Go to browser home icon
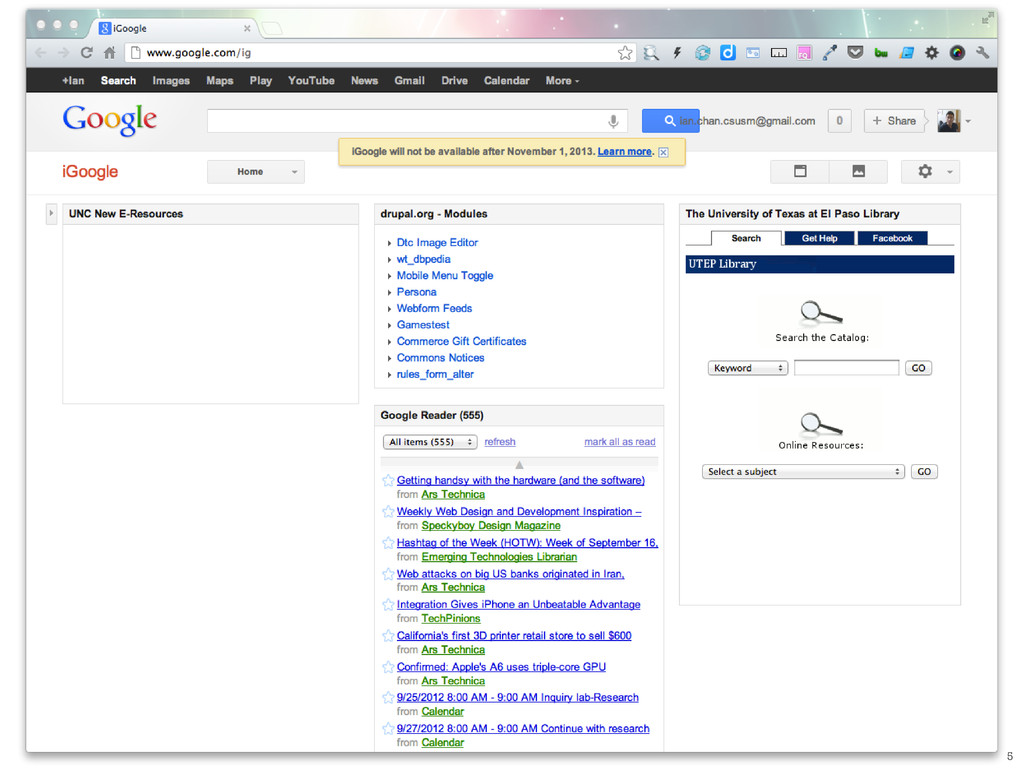This screenshot has width=1024, height=768. 110,53
